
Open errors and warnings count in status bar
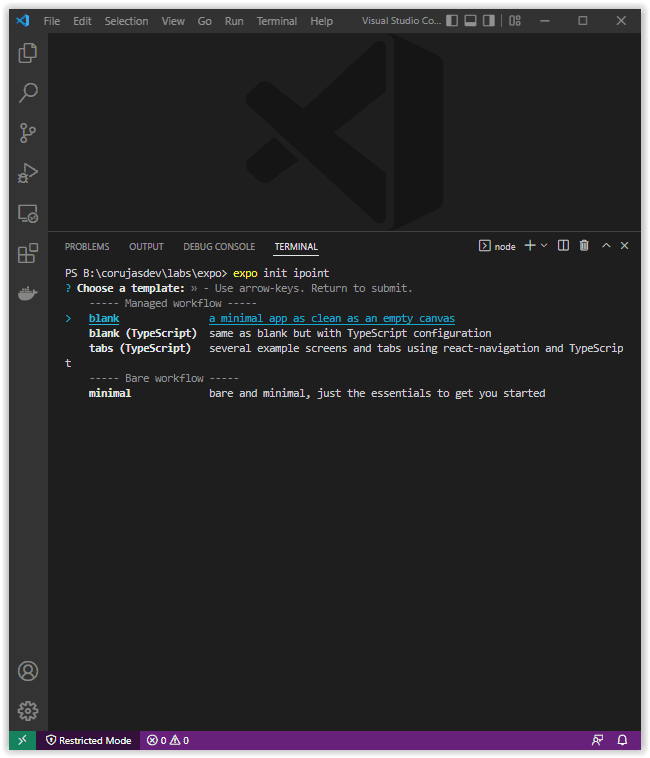[x=168, y=740]
